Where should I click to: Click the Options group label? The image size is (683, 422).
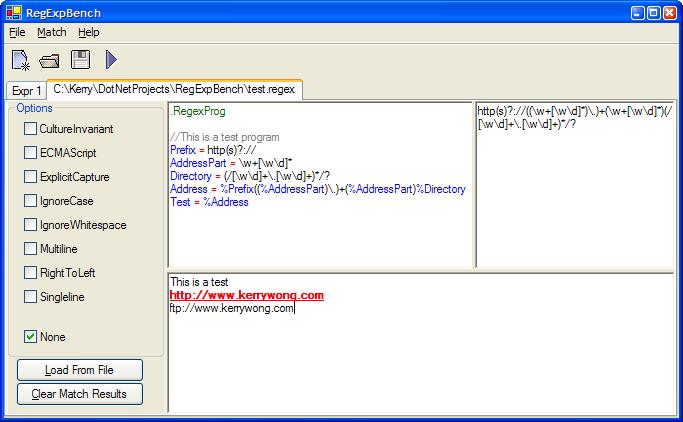[34, 108]
